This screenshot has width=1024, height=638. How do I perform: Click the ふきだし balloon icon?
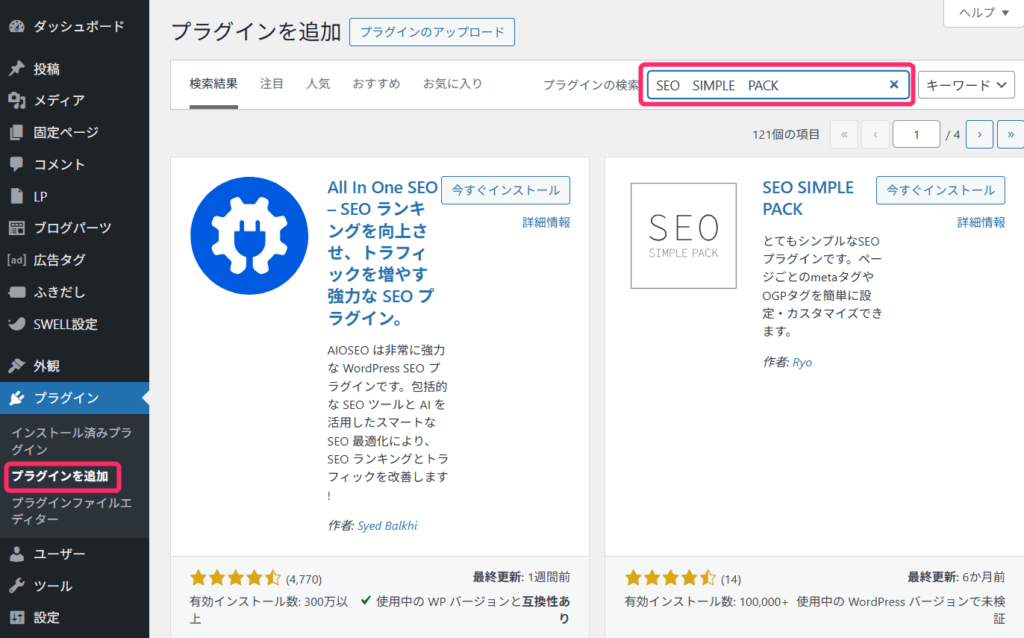click(17, 292)
